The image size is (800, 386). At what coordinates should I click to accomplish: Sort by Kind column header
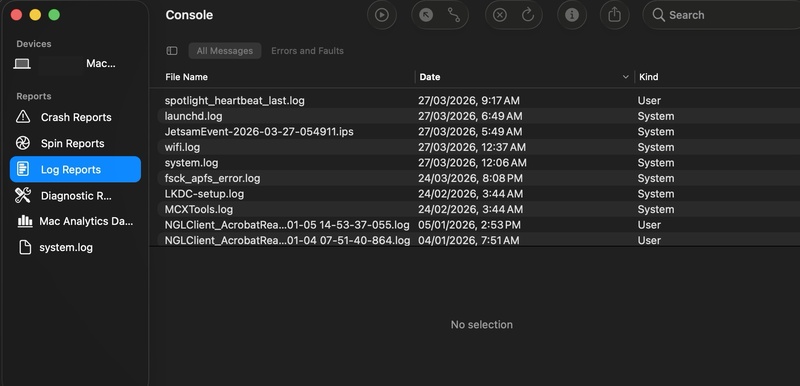pos(648,77)
